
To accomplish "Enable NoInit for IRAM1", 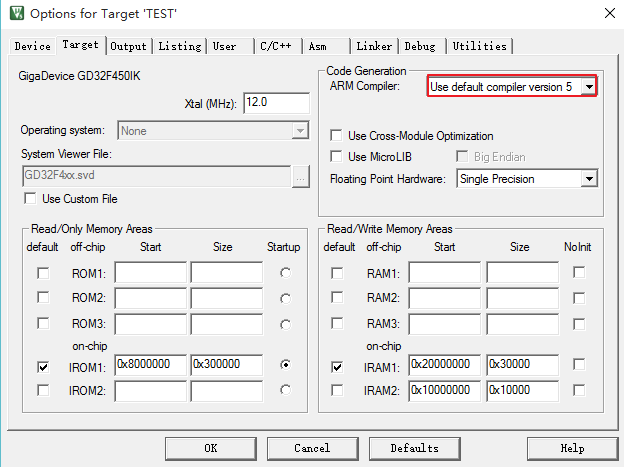I will (579, 364).
